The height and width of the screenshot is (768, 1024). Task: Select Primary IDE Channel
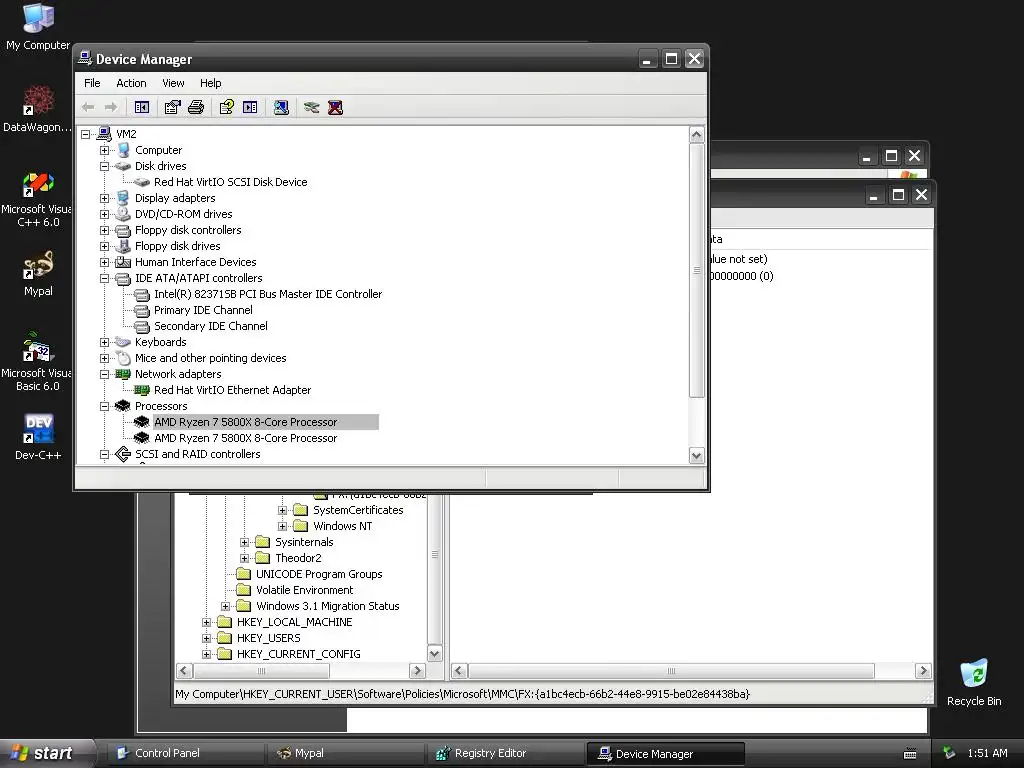click(x=203, y=310)
